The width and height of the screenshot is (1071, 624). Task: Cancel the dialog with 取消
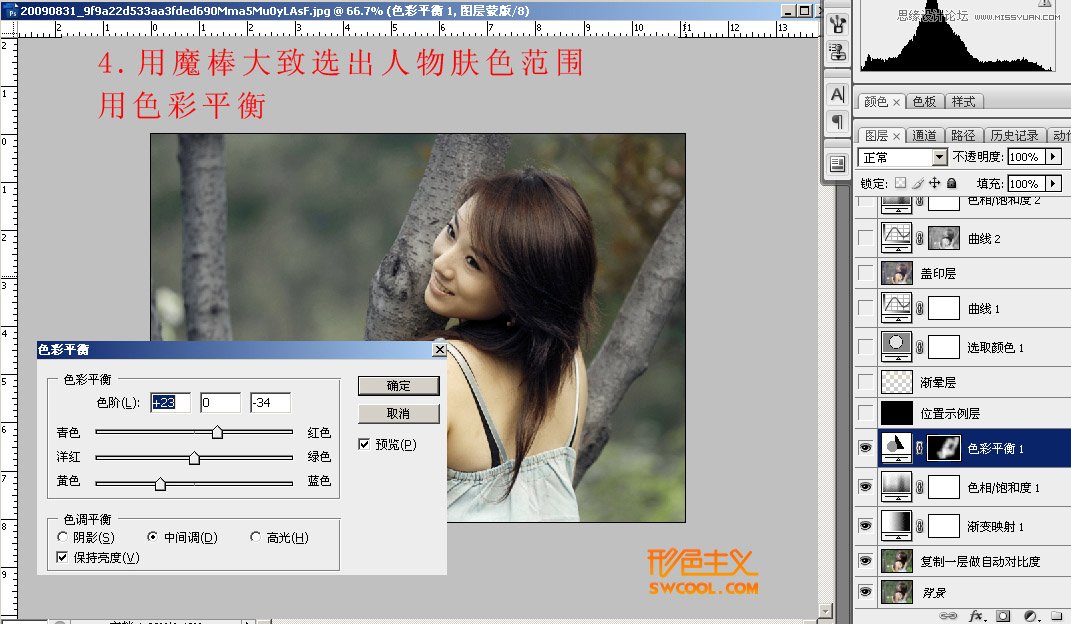pos(397,414)
